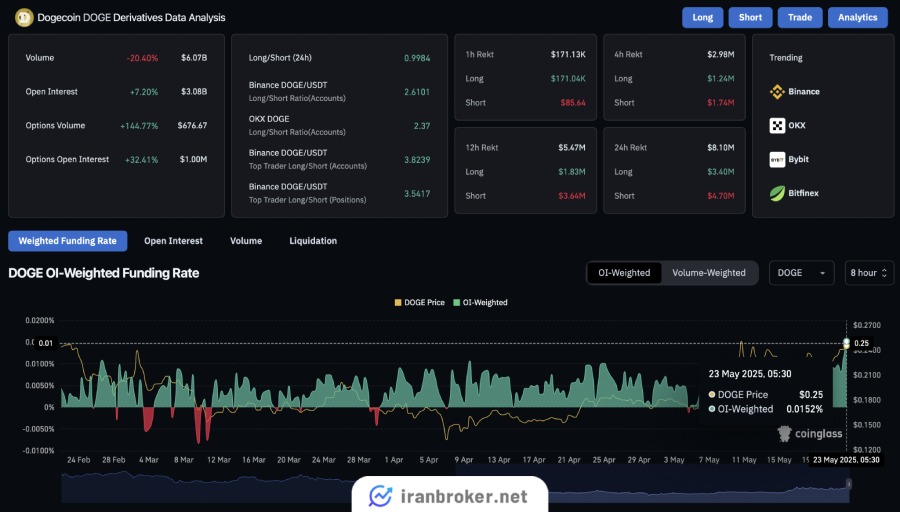900x512 pixels.
Task: Click the DOGE OI-Weighted Funding Rate heading
Action: point(103,273)
